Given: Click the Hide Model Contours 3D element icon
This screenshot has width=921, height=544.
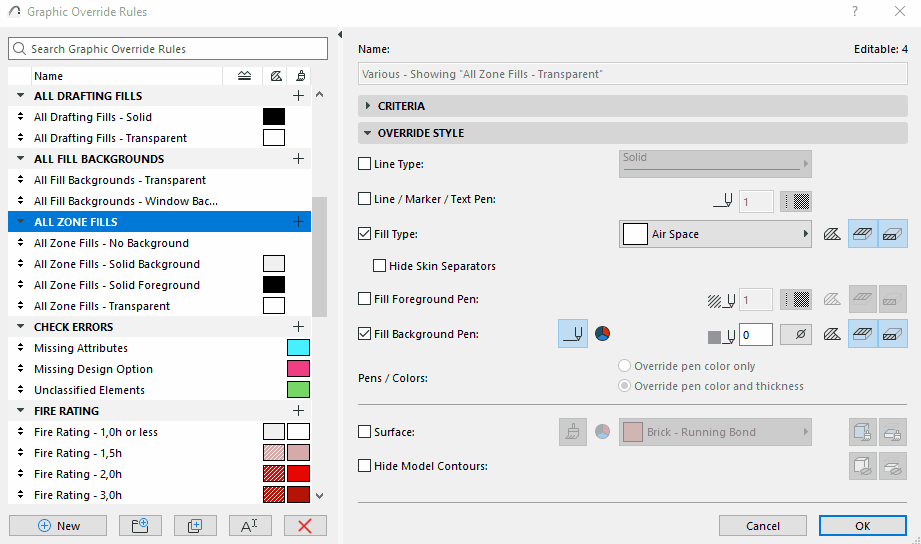Looking at the screenshot, I should pos(862,466).
